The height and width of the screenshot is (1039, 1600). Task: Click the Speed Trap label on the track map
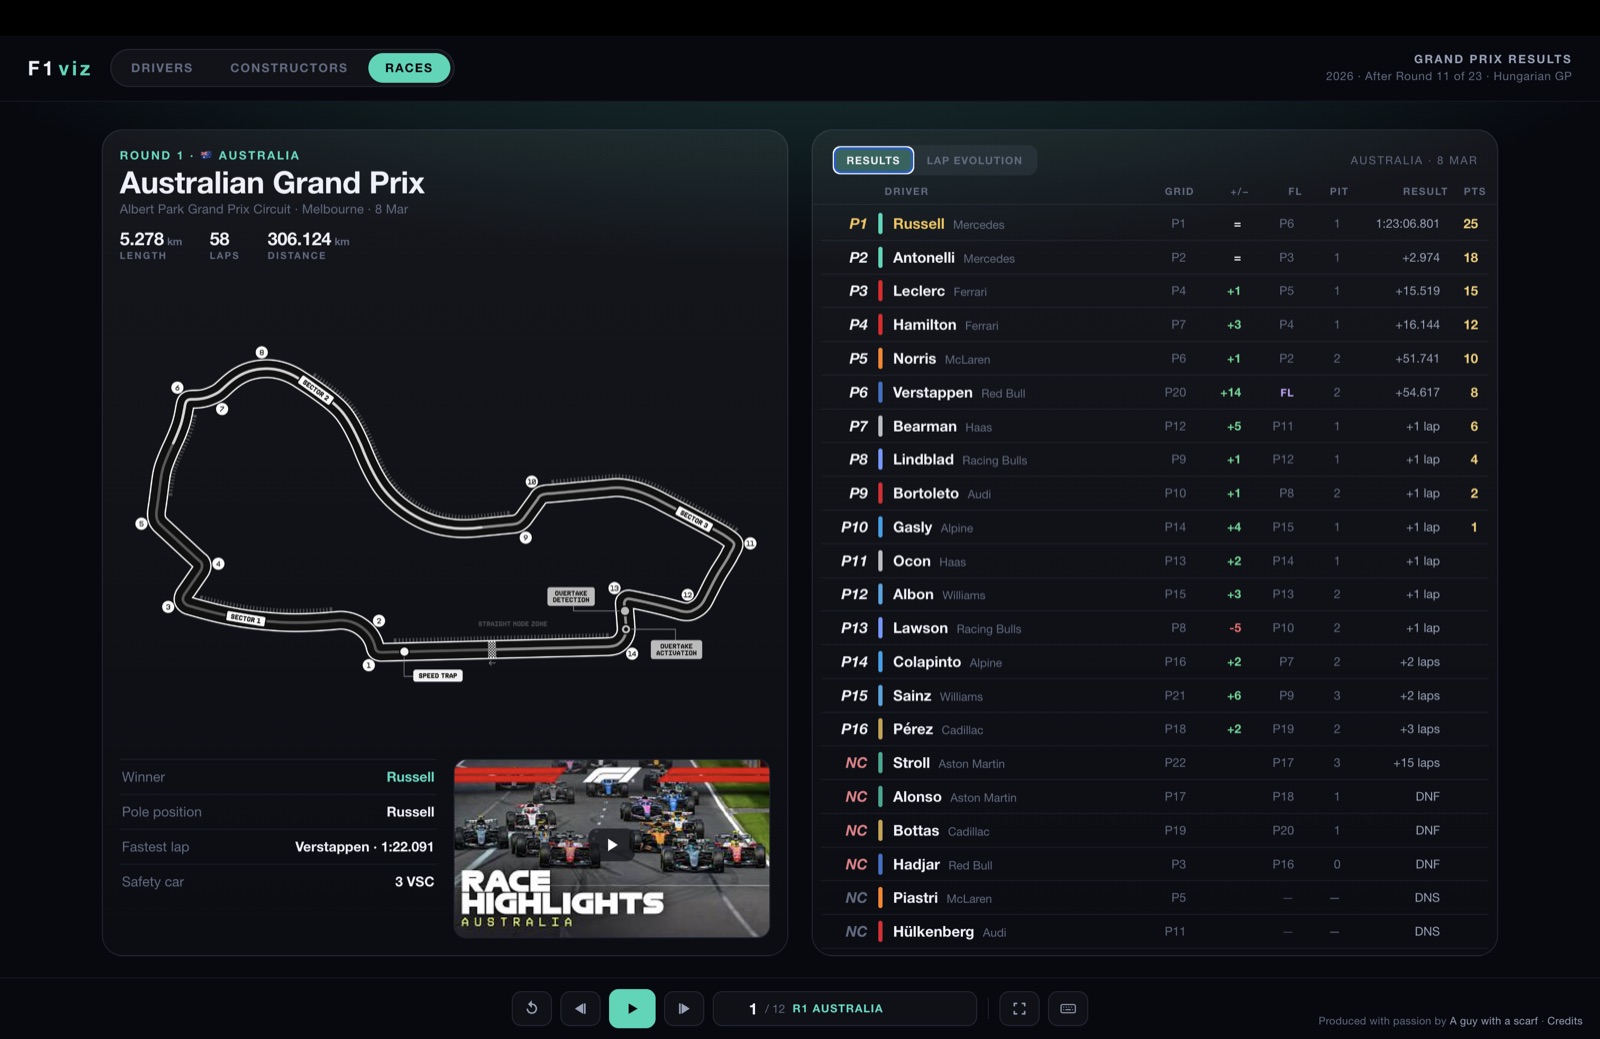coord(438,676)
